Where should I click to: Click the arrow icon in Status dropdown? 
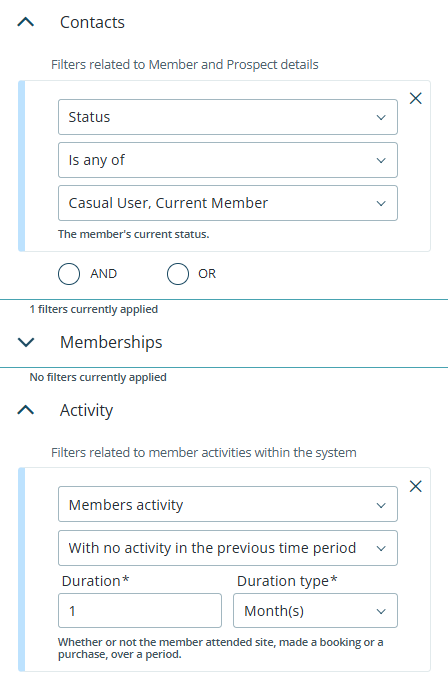pos(381,117)
